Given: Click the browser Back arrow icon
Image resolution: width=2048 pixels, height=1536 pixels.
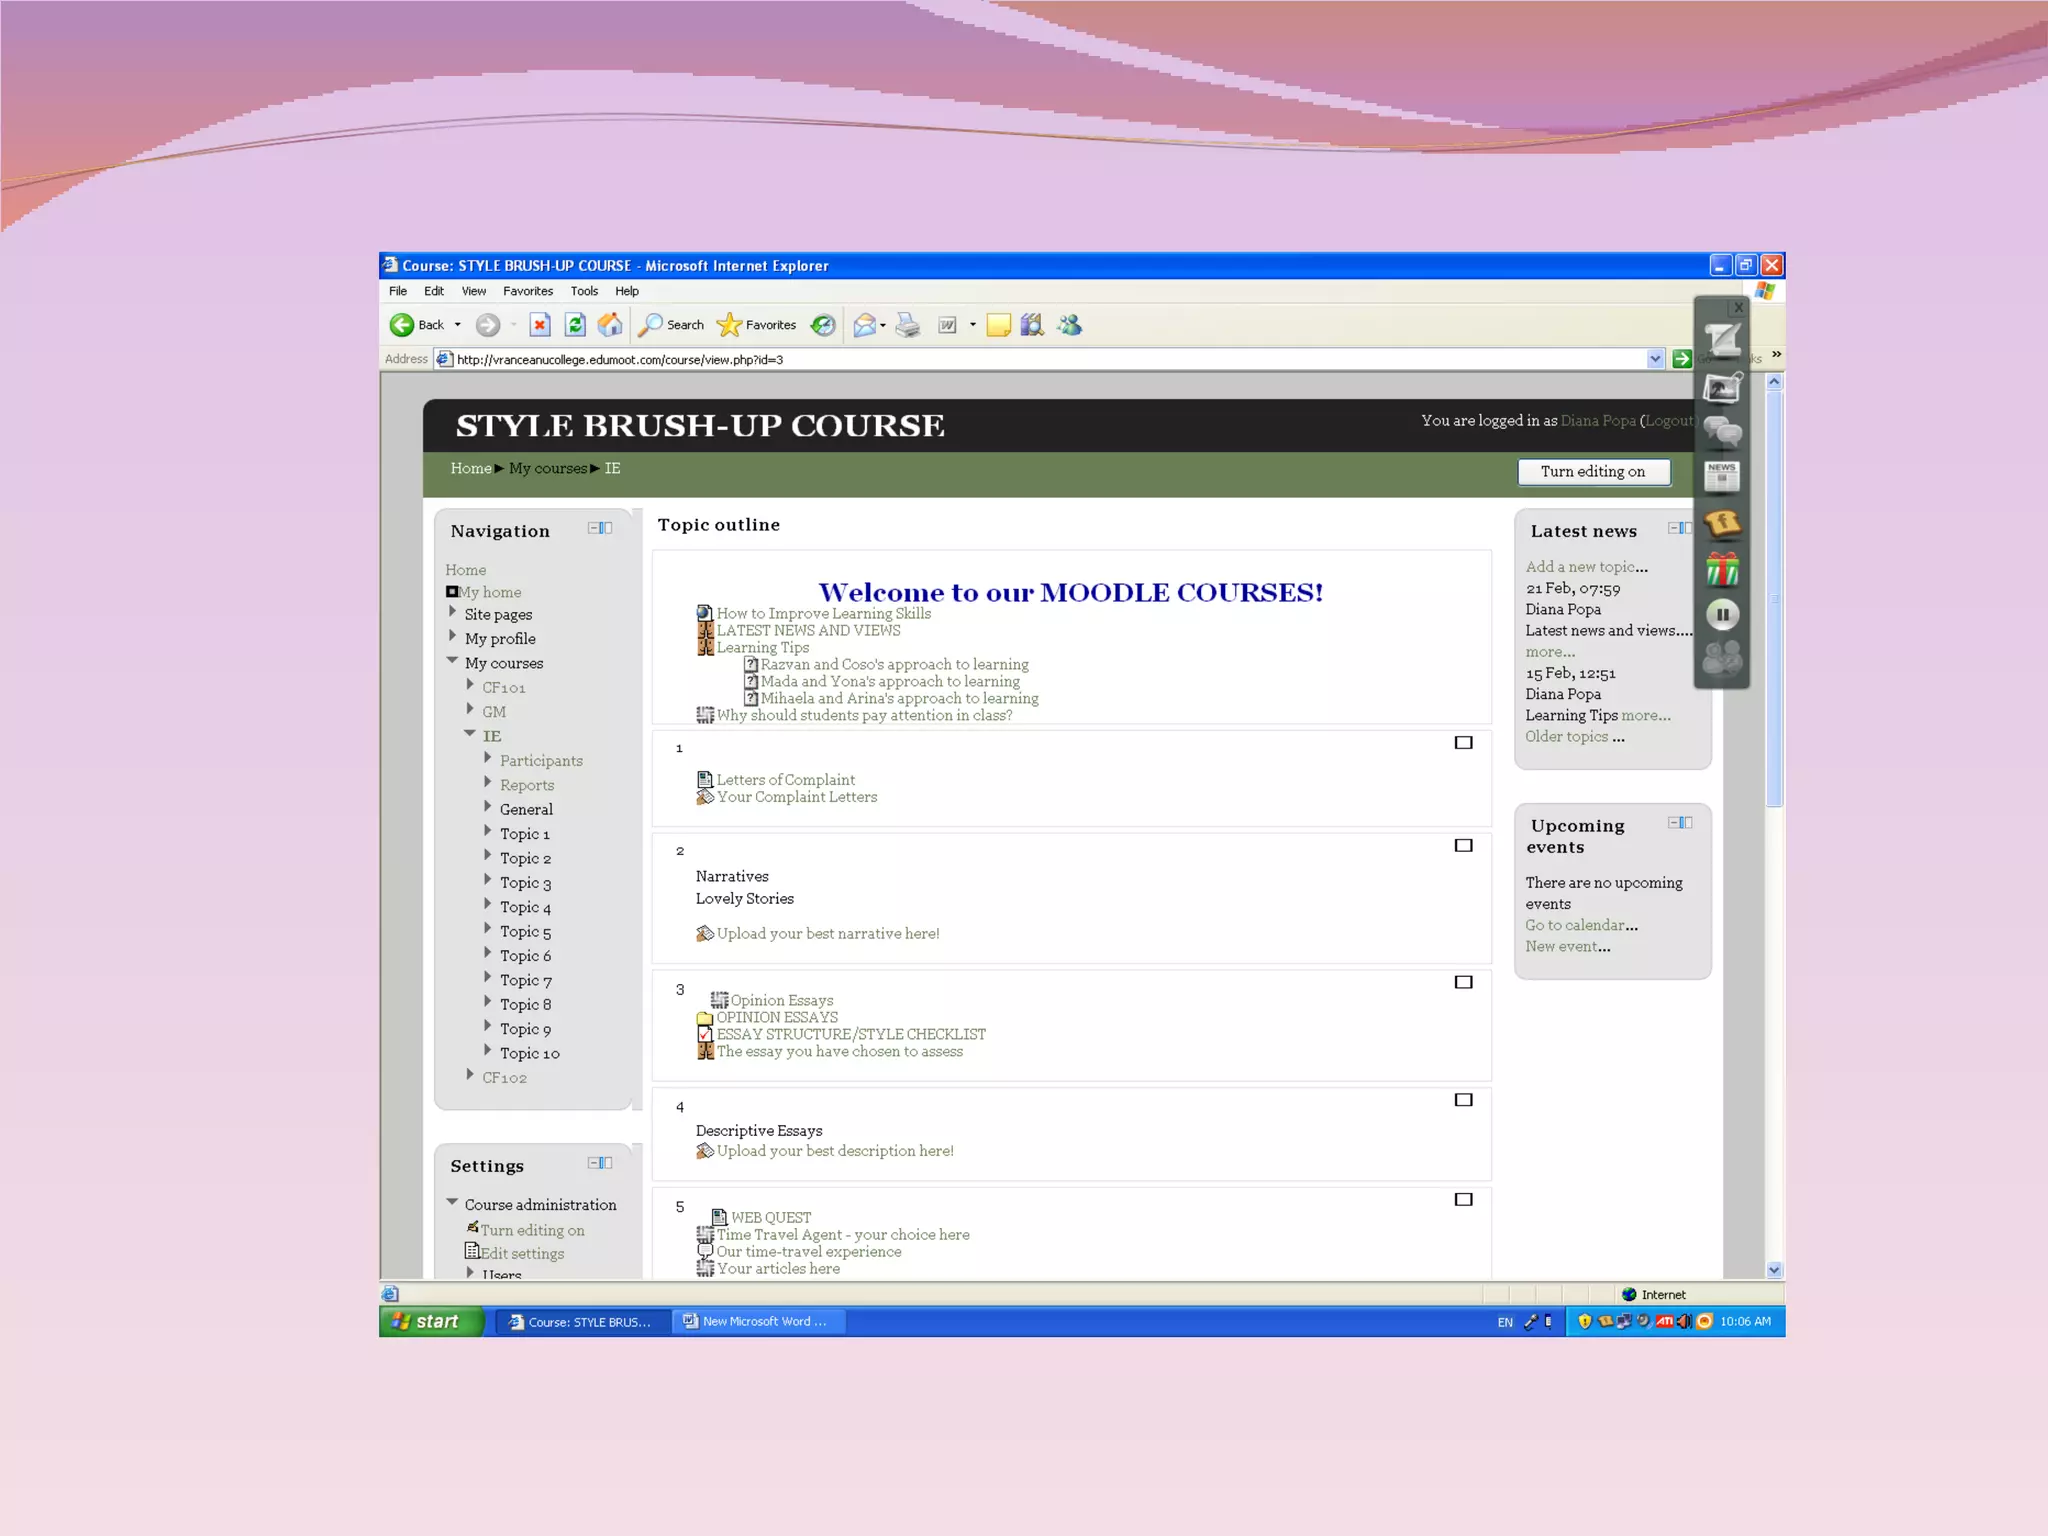Looking at the screenshot, I should tap(402, 324).
